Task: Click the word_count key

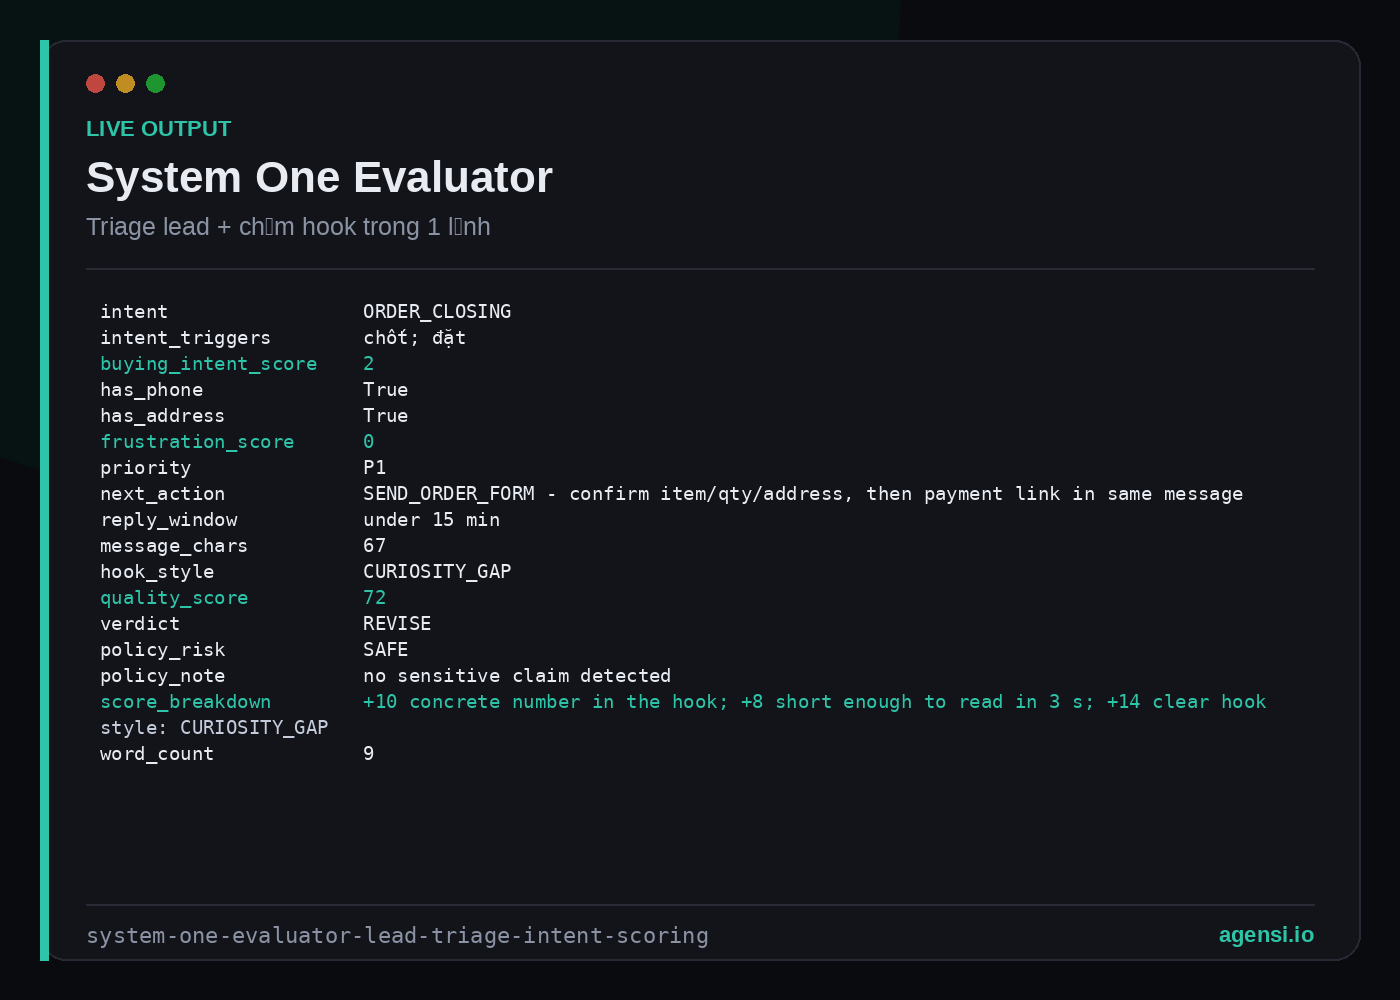Action: (157, 754)
